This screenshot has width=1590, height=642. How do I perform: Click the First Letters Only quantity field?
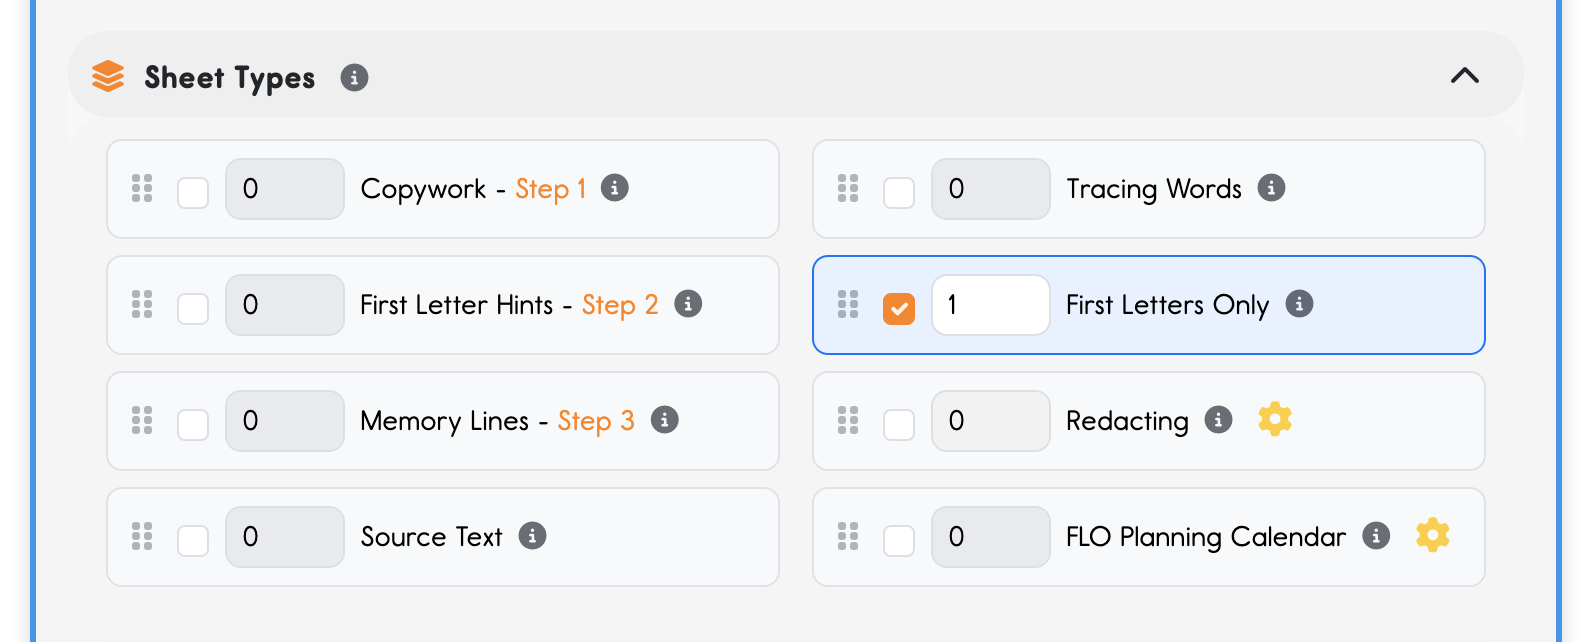[990, 305]
